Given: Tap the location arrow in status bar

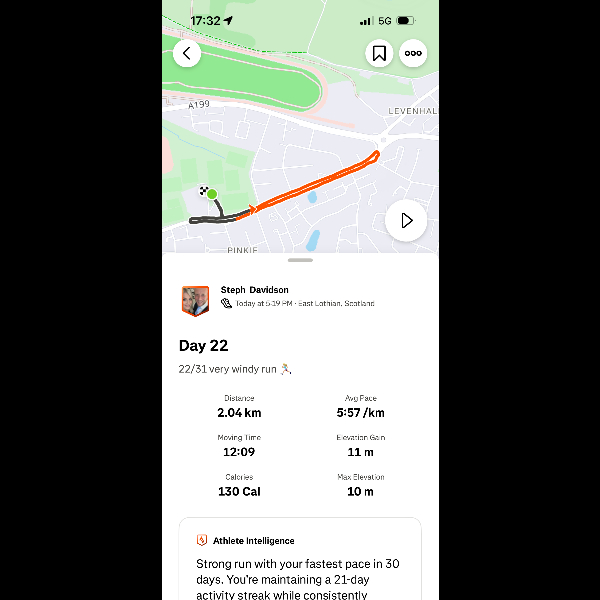Looking at the screenshot, I should click(228, 20).
